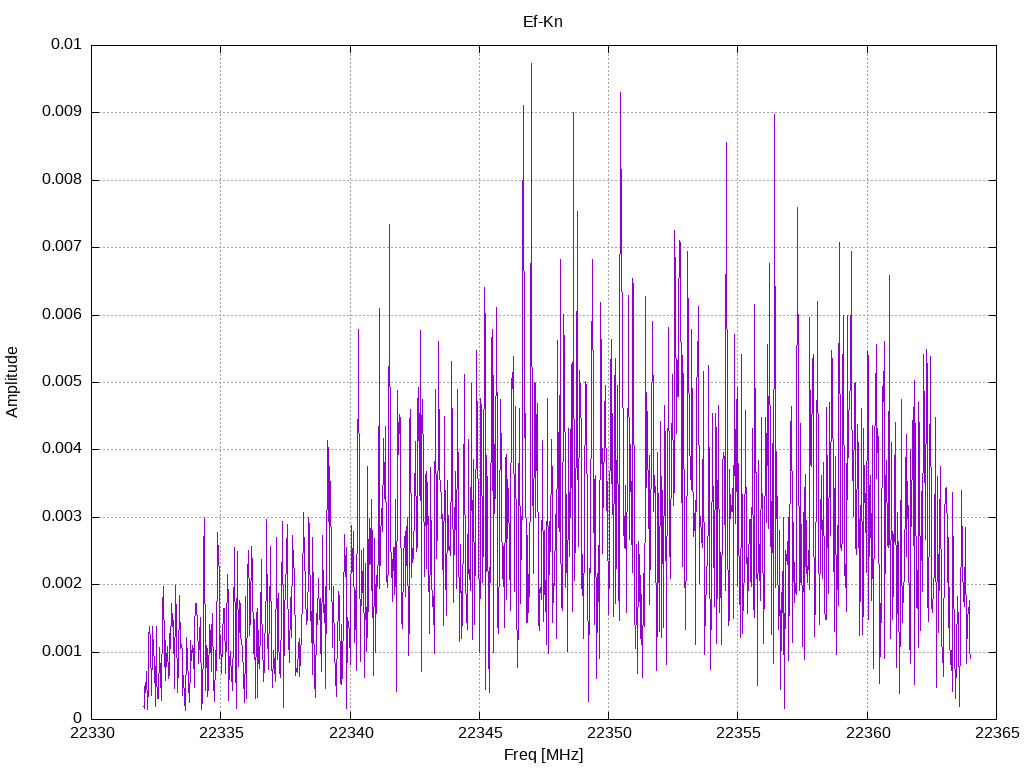Click the tallest spectrum peak near 22347 MHz

click(x=532, y=64)
